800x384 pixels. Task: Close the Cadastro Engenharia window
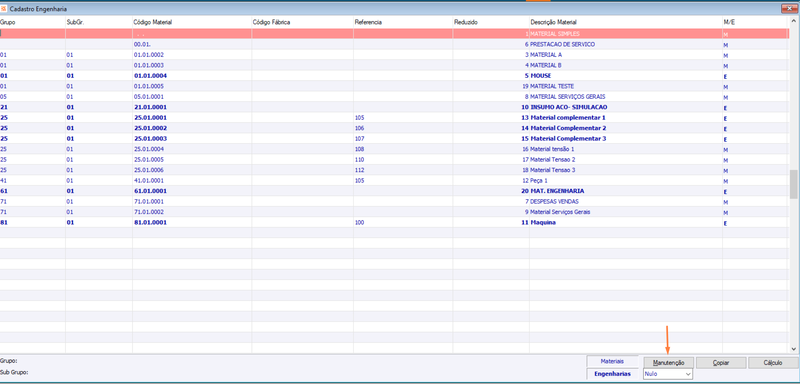789,9
